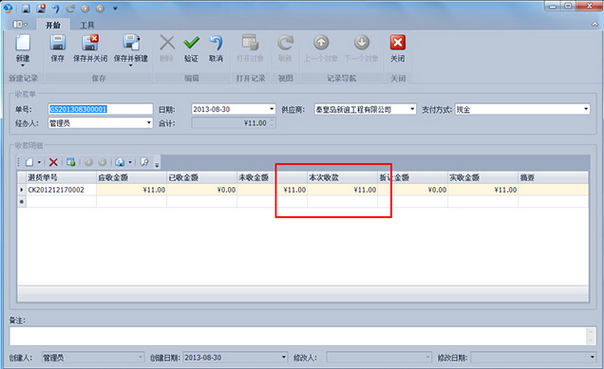Open grid toolbar export dropdown arrow

tap(130, 162)
